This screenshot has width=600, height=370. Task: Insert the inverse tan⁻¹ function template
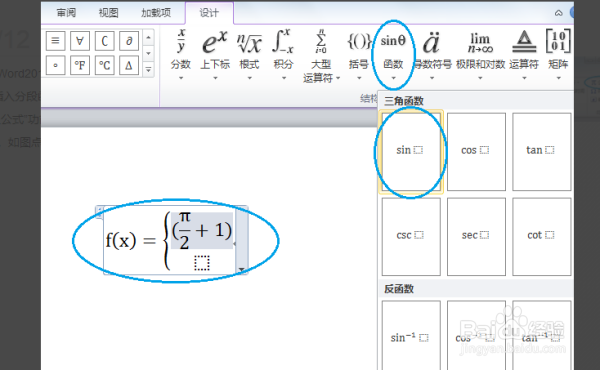tap(541, 335)
